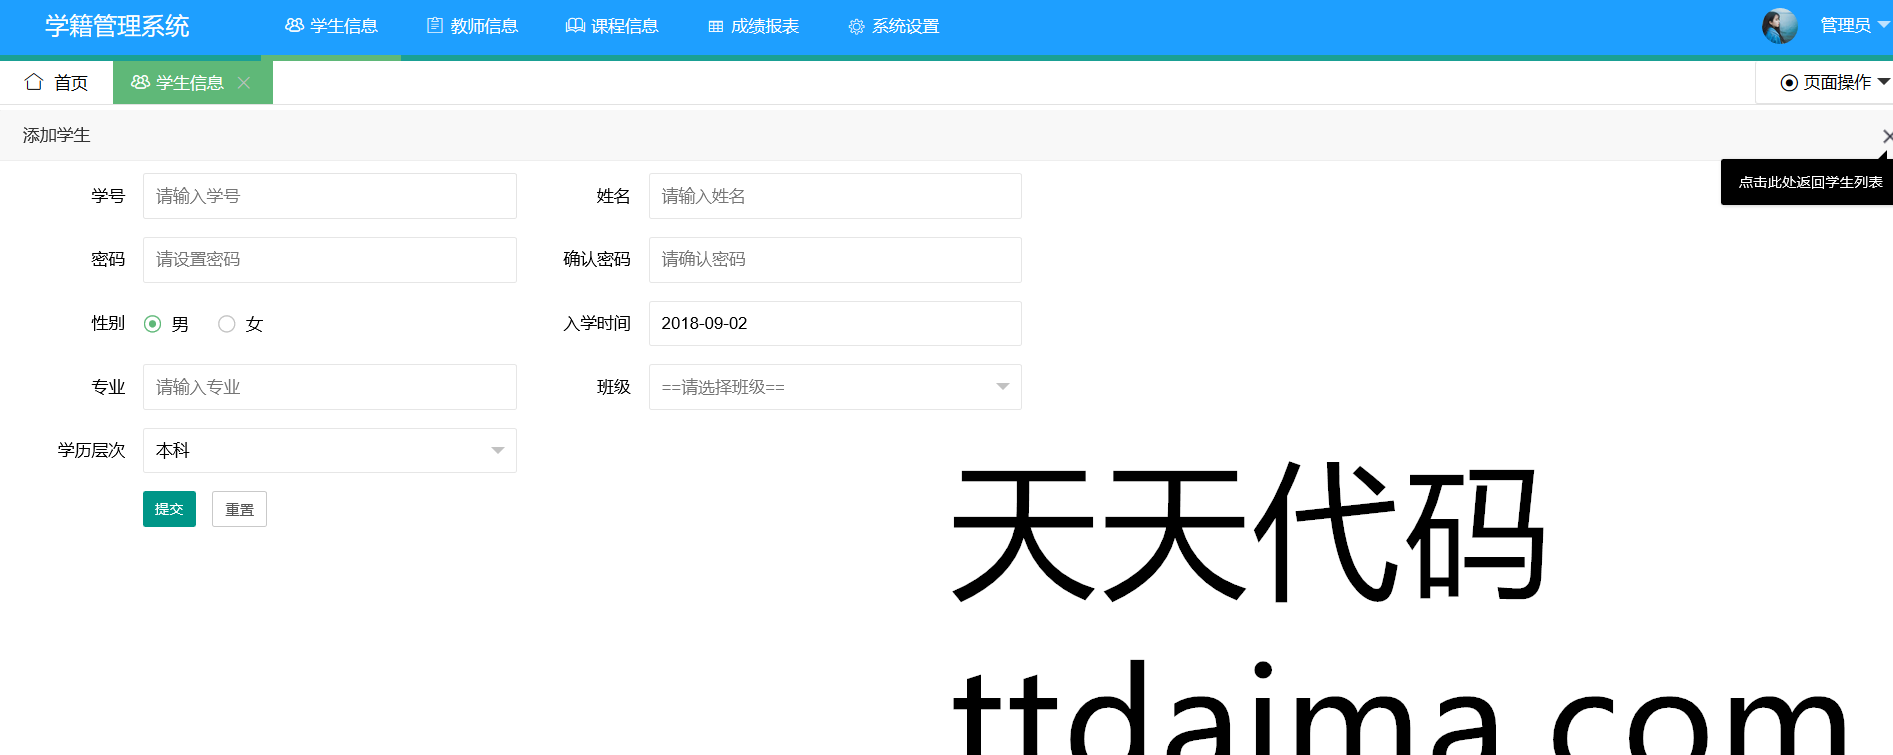
Task: Click the course info book icon
Action: coord(575,26)
